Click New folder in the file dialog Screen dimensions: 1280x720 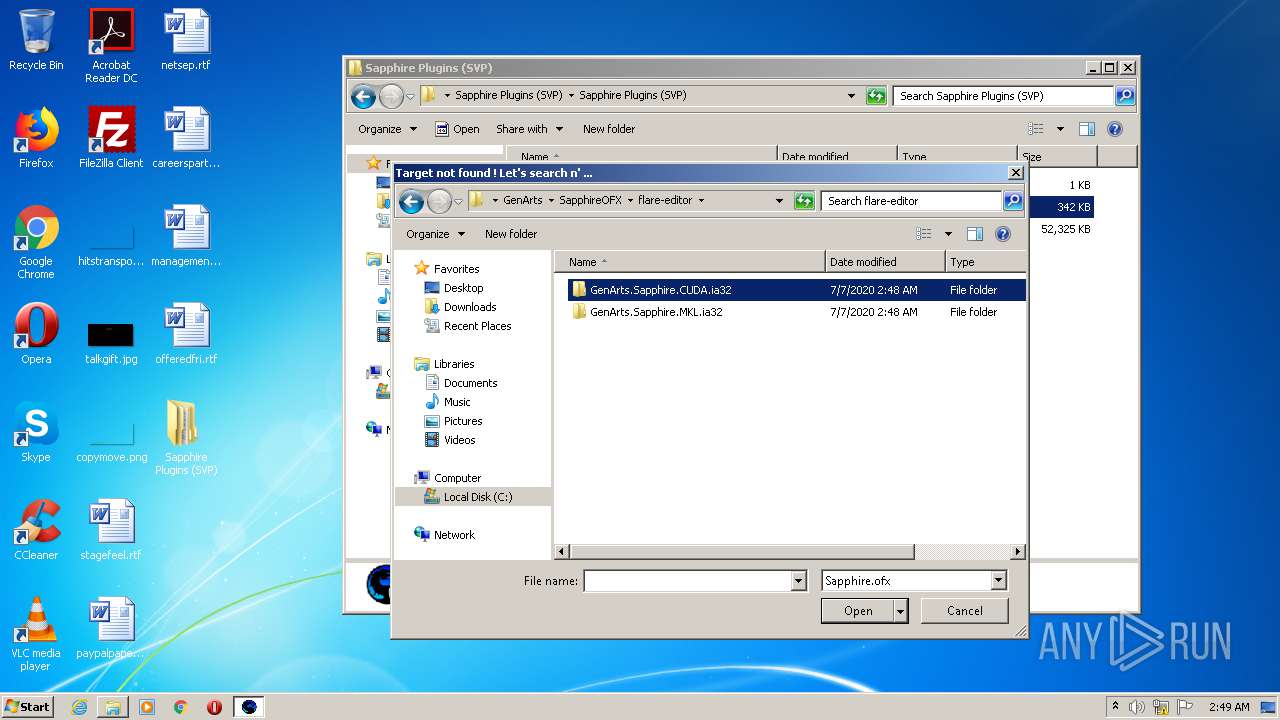511,234
